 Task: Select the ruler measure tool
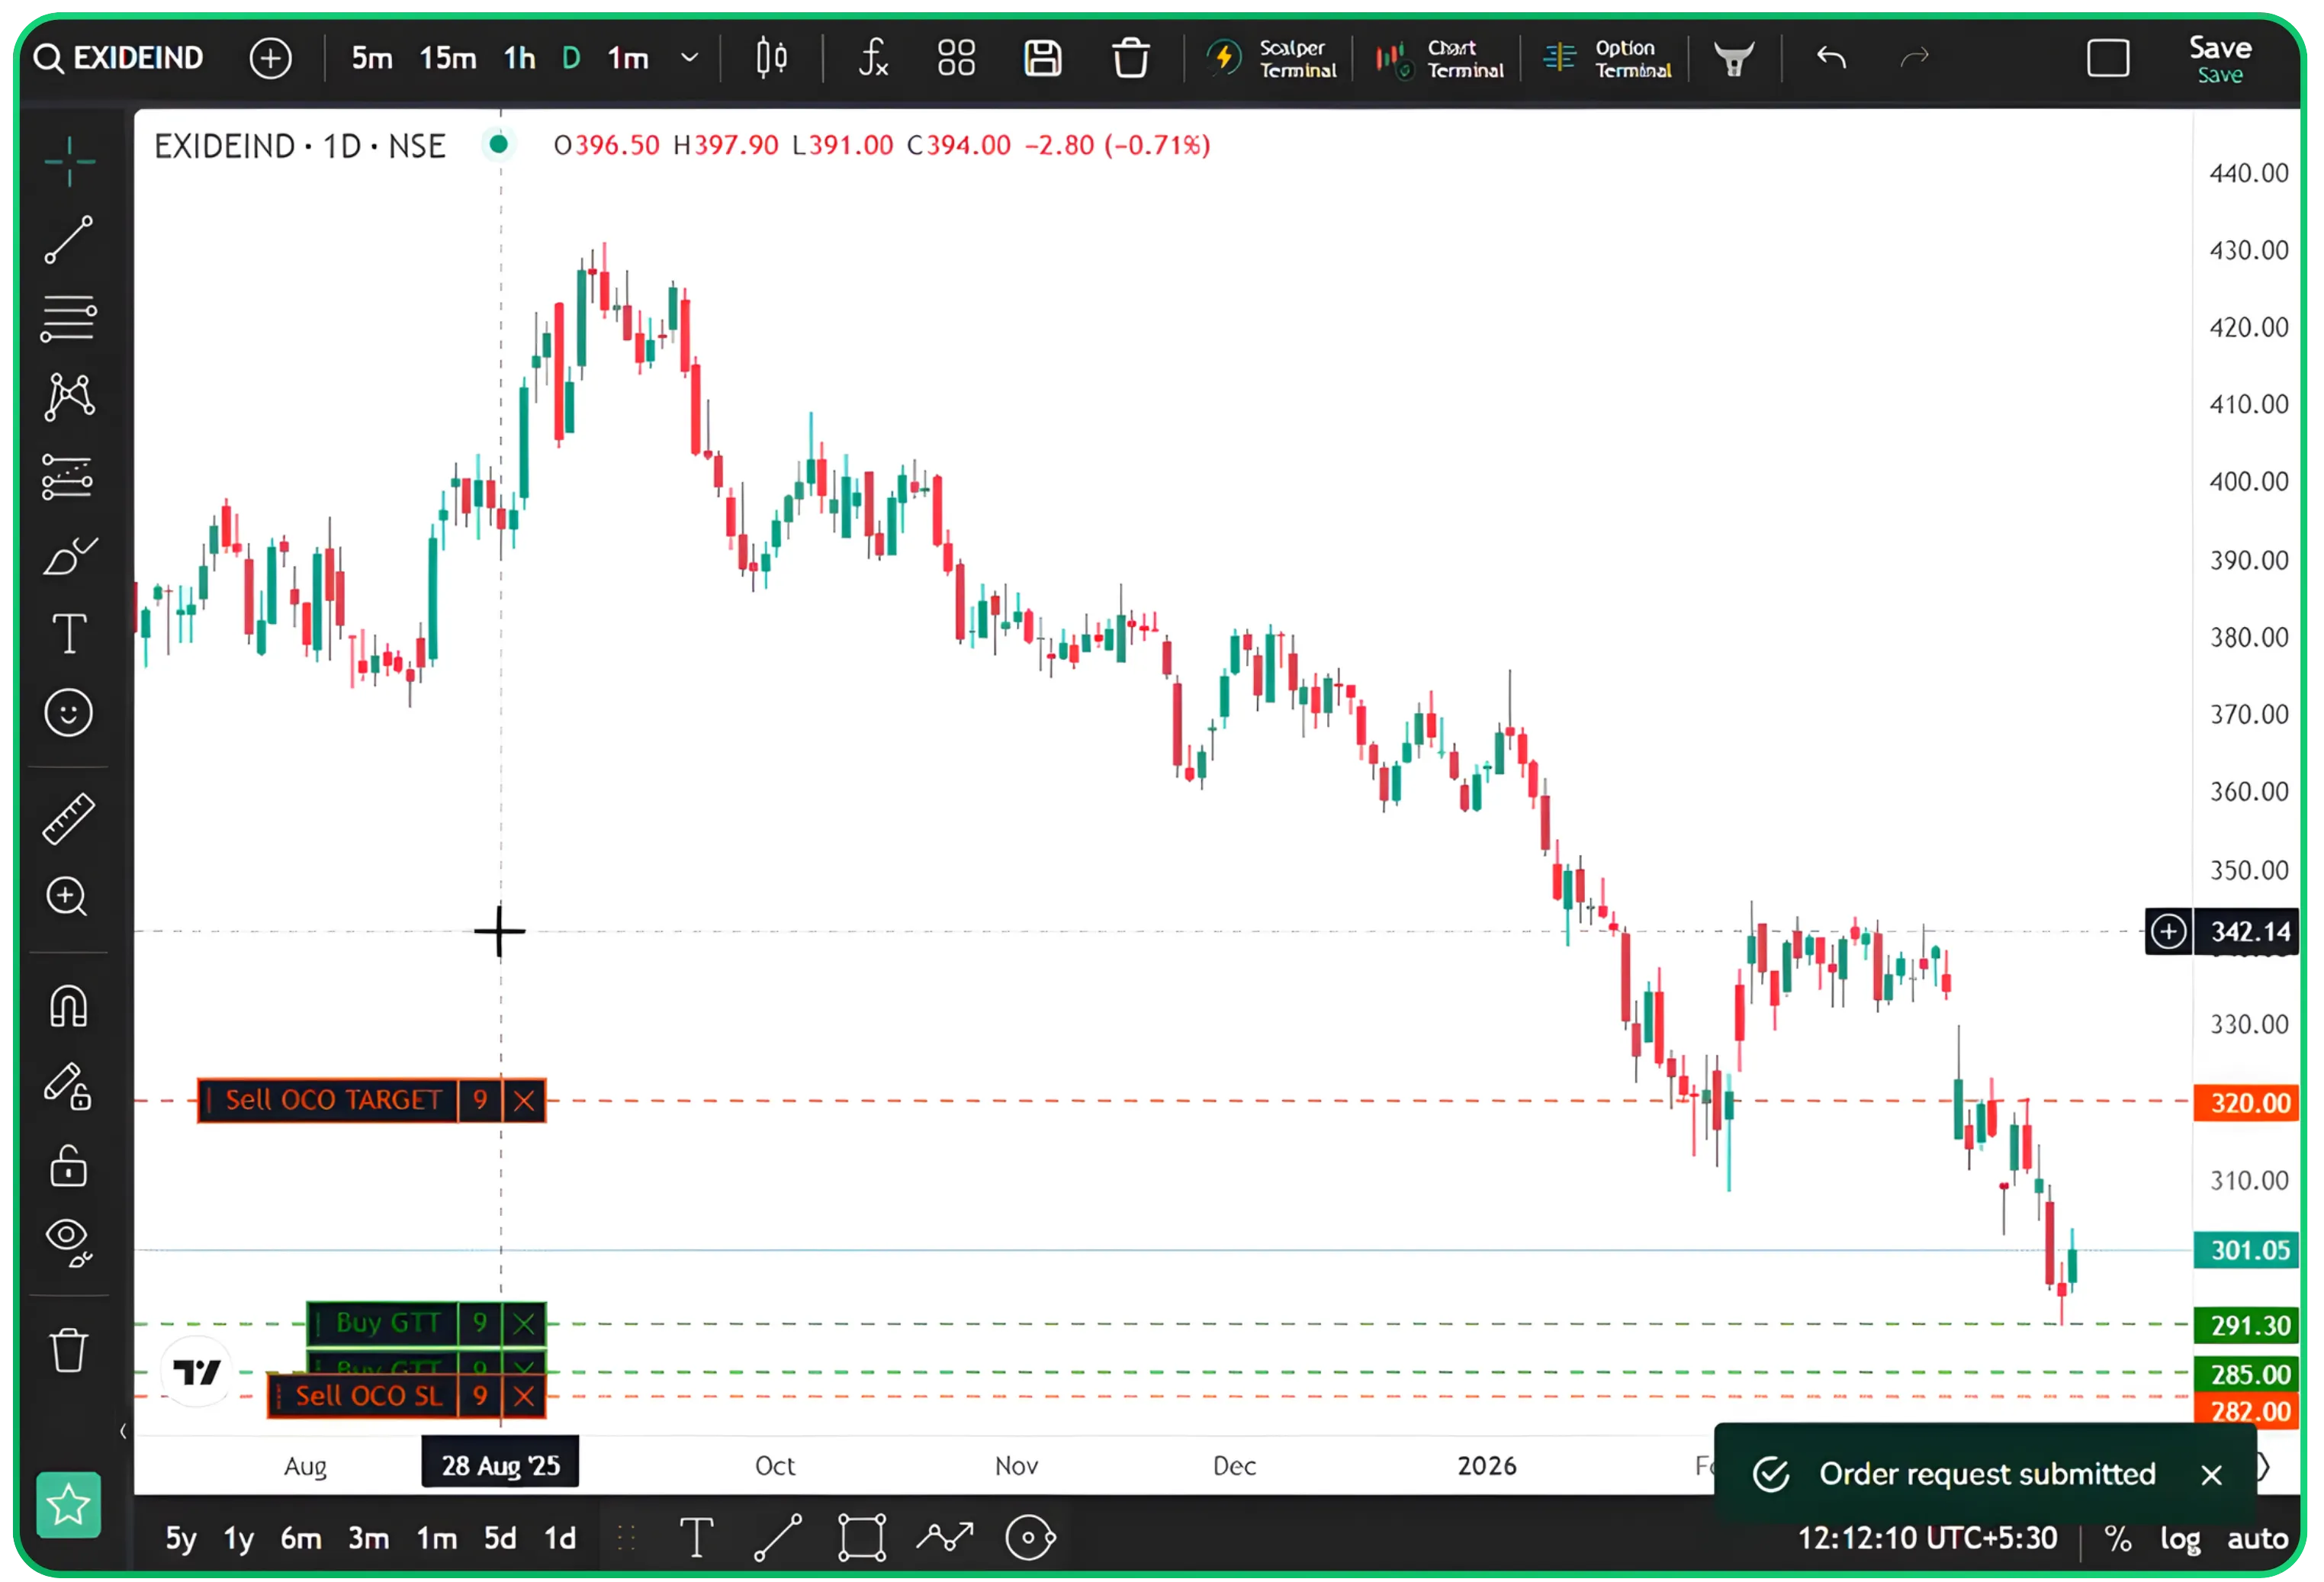tap(68, 819)
